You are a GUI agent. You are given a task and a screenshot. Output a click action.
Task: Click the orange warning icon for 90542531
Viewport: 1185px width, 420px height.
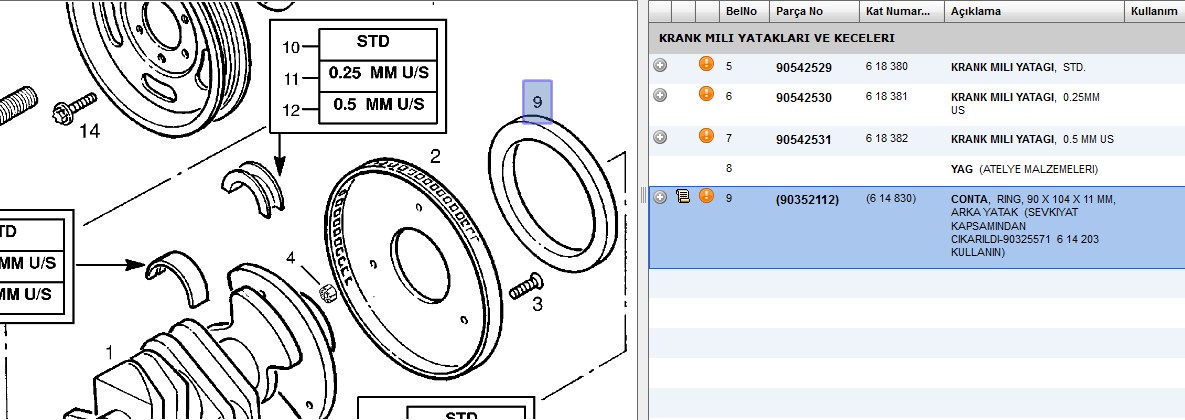(x=707, y=136)
